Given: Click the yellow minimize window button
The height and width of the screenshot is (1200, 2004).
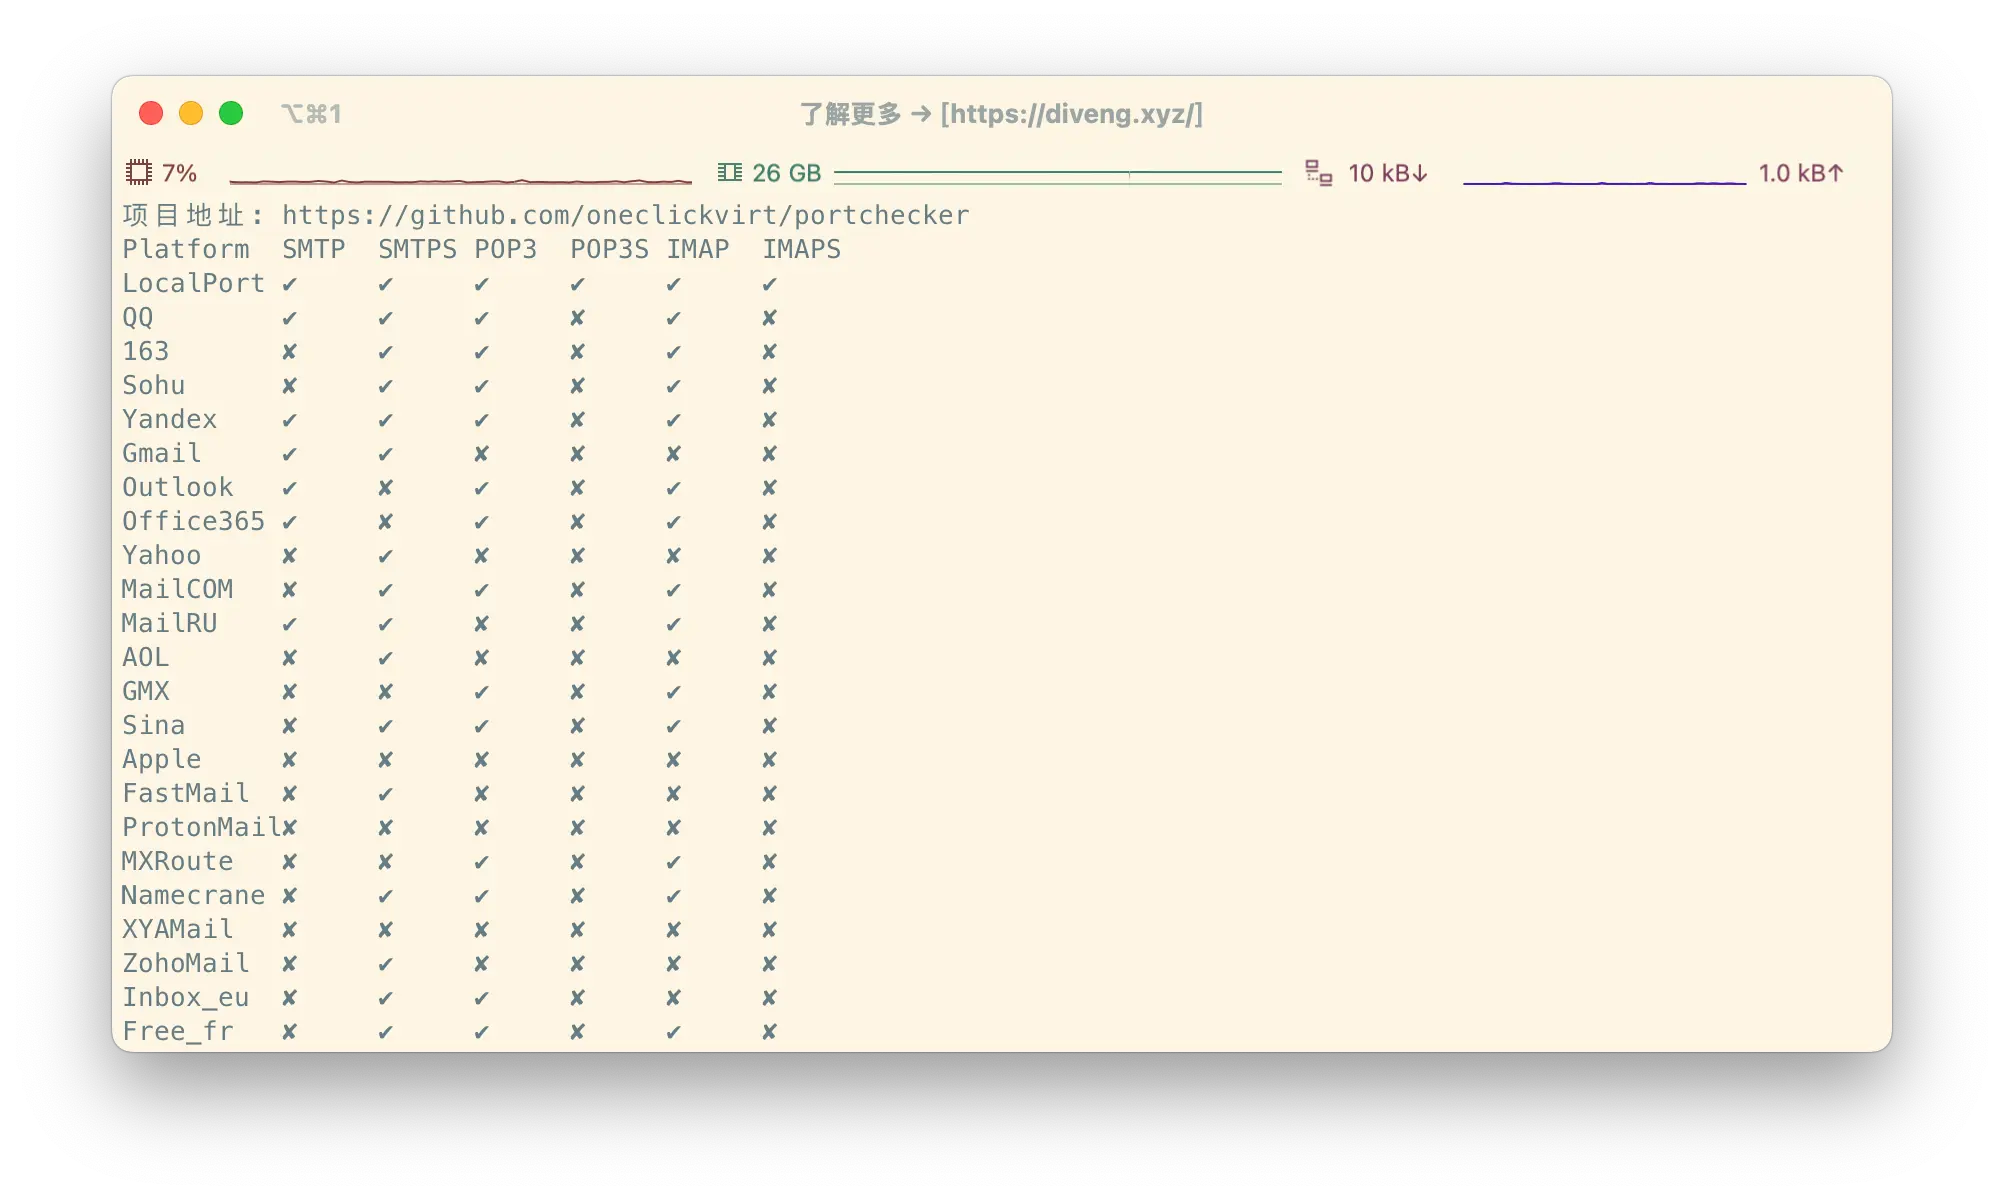Looking at the screenshot, I should click(x=191, y=113).
